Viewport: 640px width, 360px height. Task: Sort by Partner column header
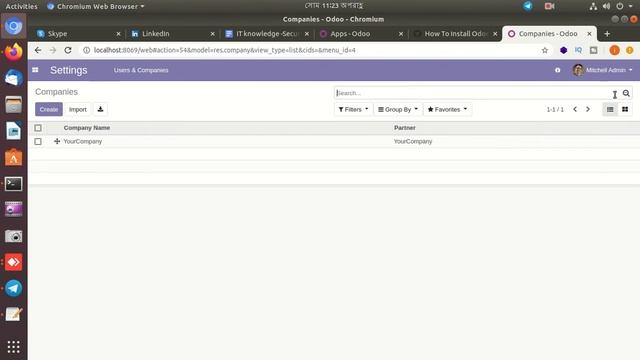coord(404,128)
